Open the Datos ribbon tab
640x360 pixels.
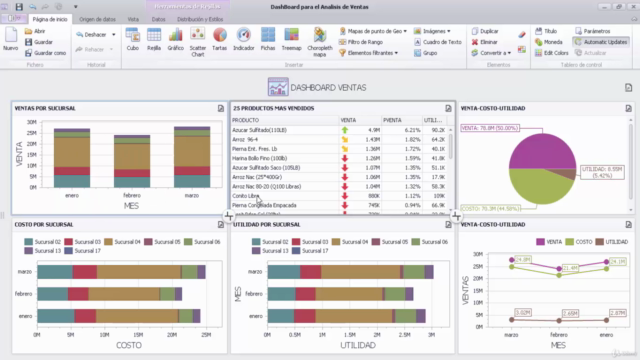click(158, 19)
